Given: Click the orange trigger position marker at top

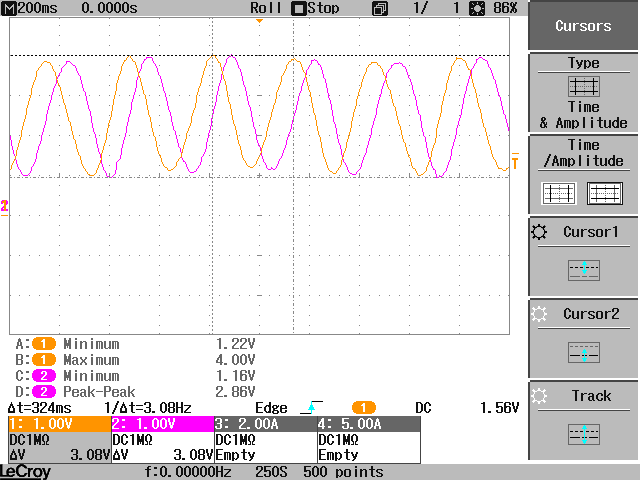Looking at the screenshot, I should 259,21.
